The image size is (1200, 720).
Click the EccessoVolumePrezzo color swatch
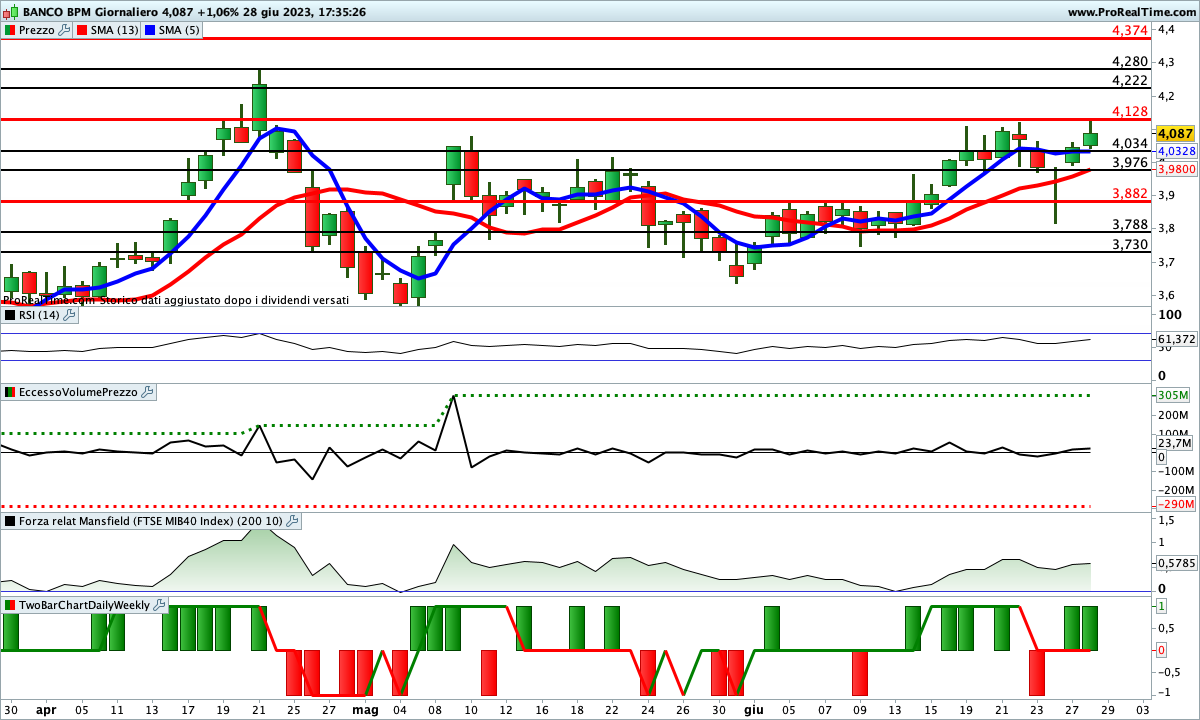[10, 392]
